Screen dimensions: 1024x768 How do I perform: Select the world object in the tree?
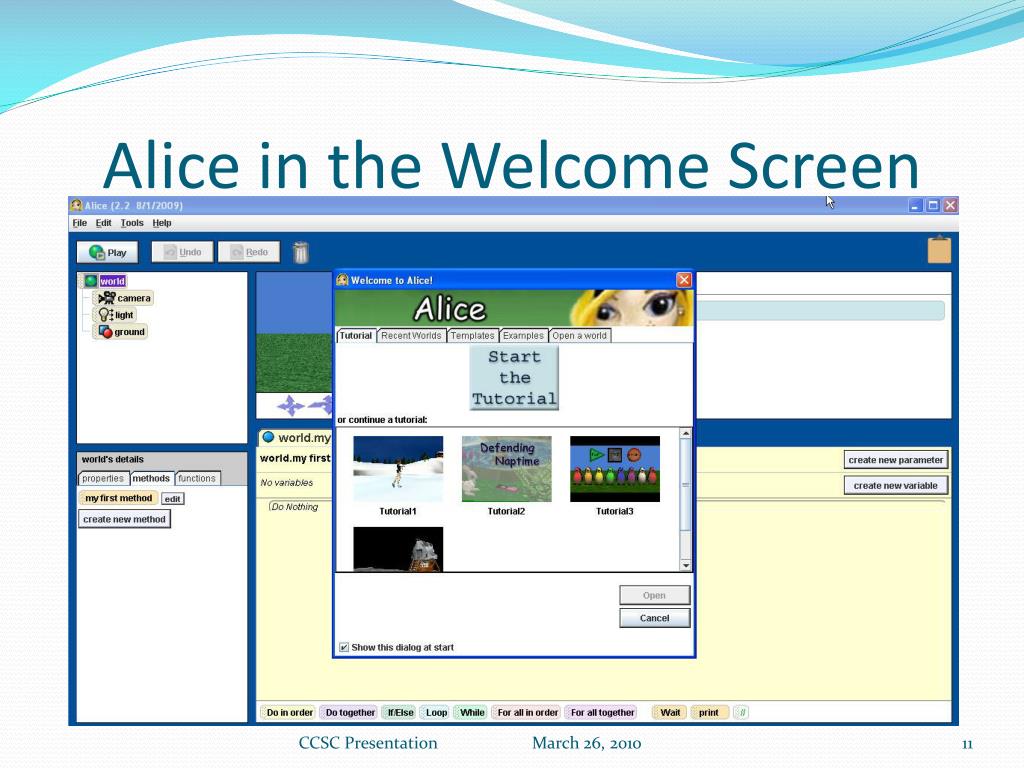(112, 281)
